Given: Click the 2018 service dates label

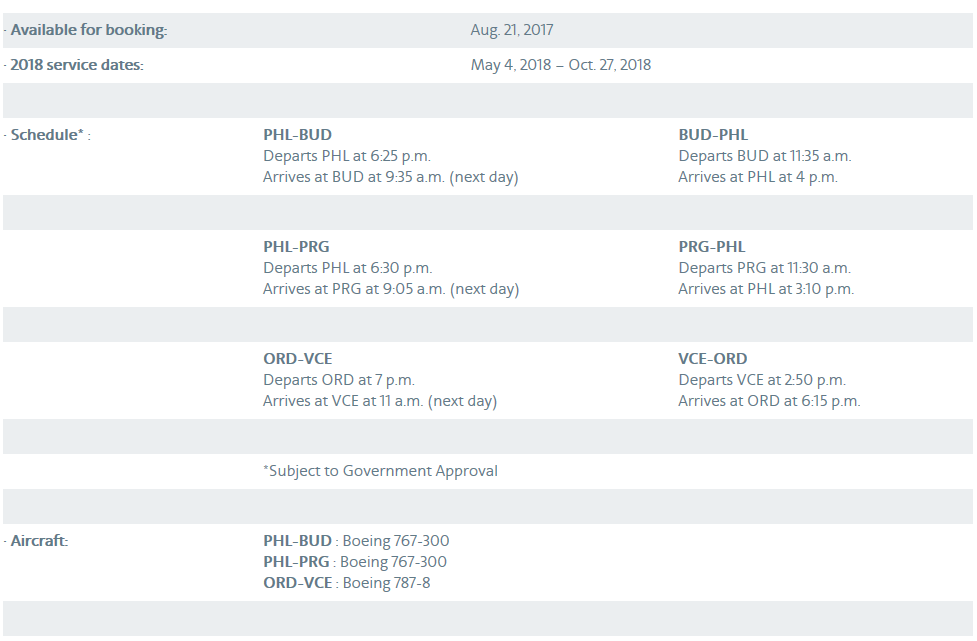Looking at the screenshot, I should click(x=77, y=65).
